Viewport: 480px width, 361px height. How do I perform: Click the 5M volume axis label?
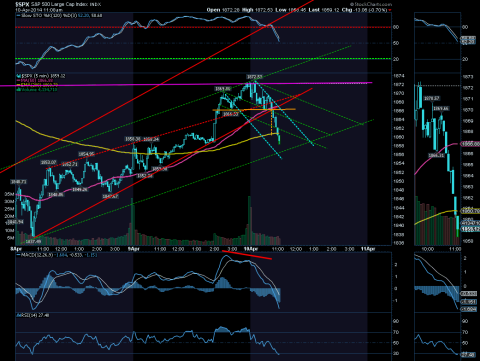pos(10,238)
